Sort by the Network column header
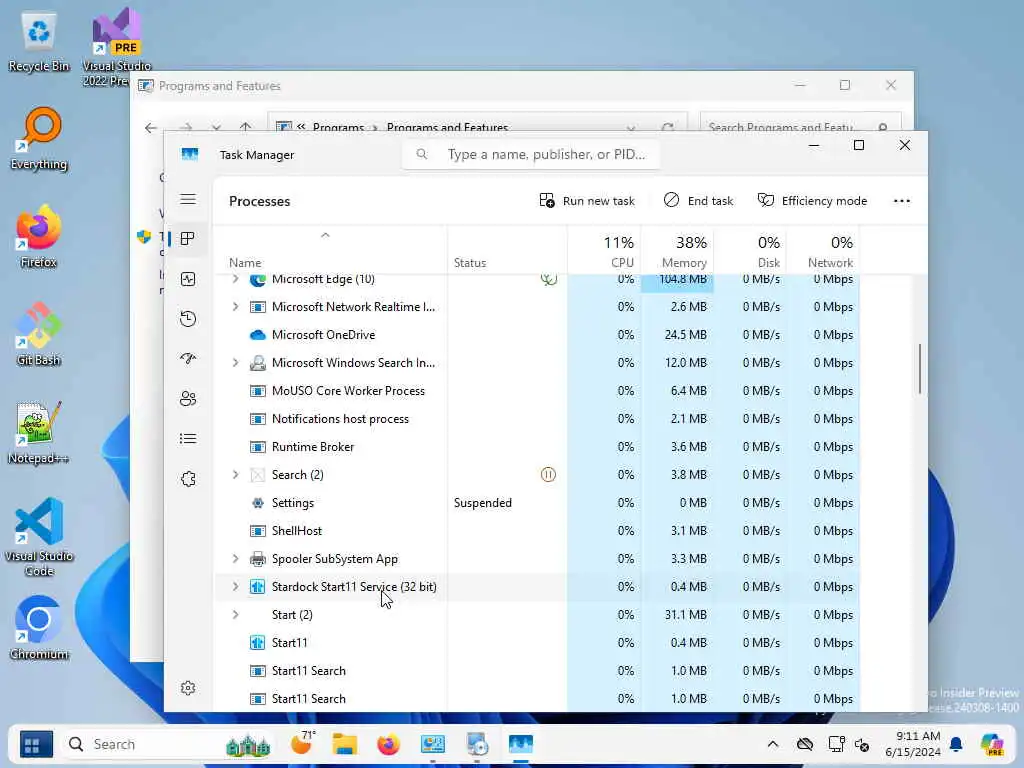The height and width of the screenshot is (768, 1024). pos(823,250)
